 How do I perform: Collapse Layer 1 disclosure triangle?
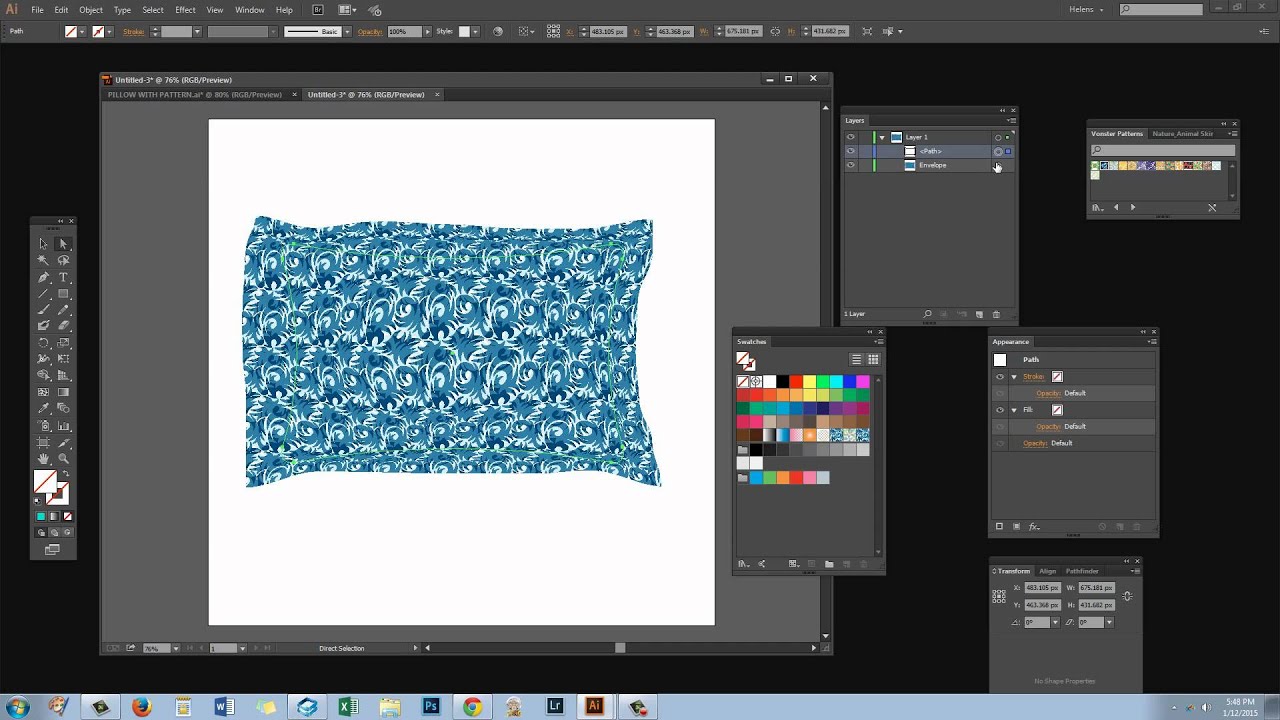(882, 137)
